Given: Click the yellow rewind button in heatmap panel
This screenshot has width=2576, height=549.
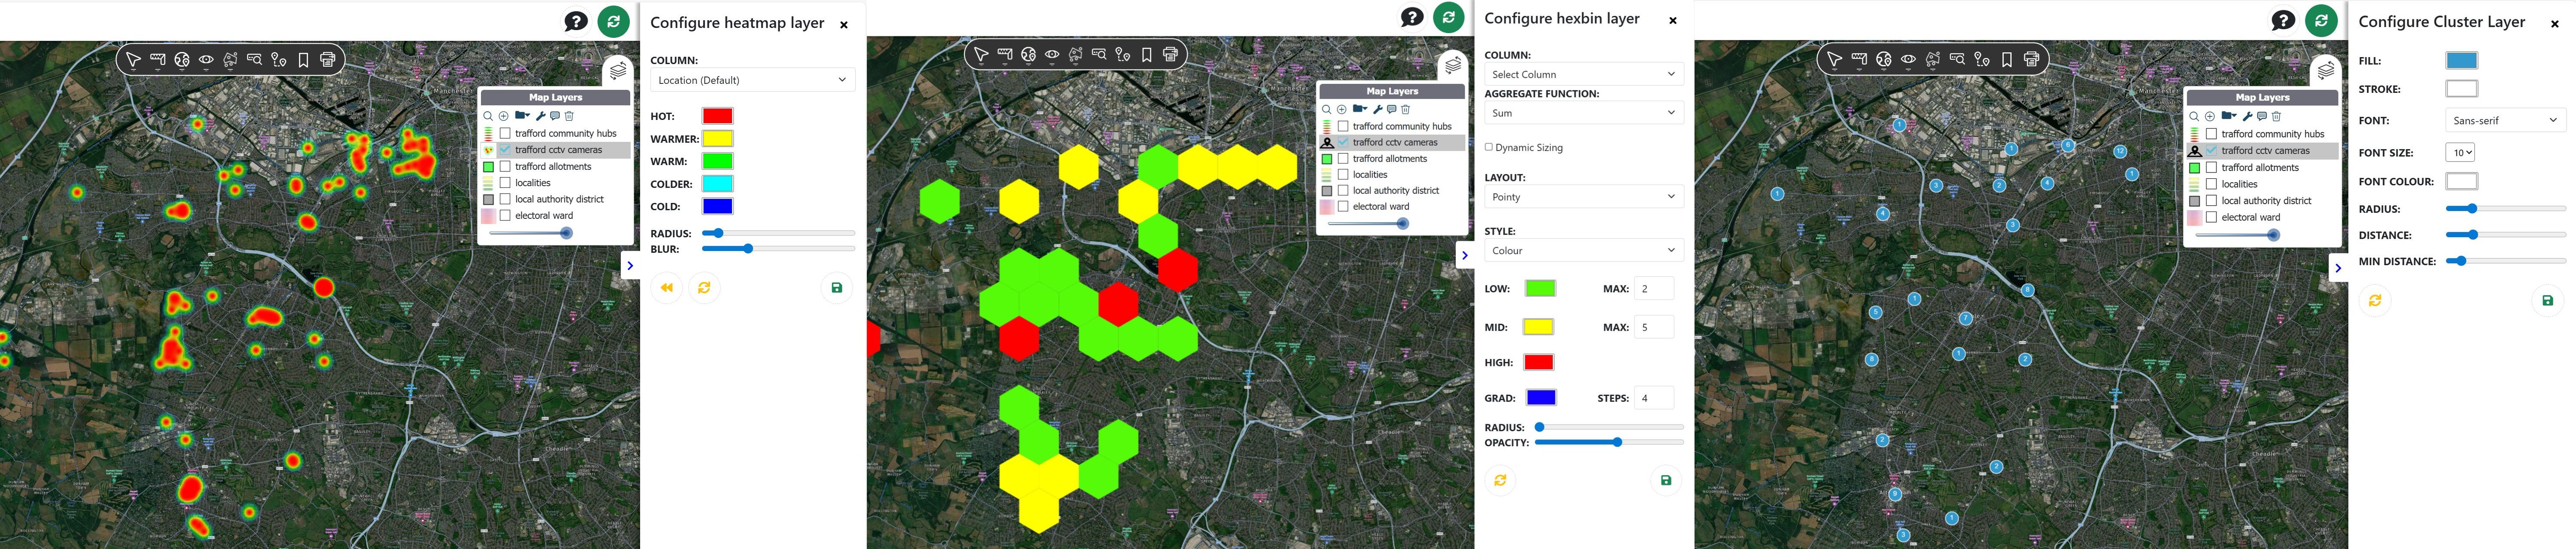Looking at the screenshot, I should point(666,288).
